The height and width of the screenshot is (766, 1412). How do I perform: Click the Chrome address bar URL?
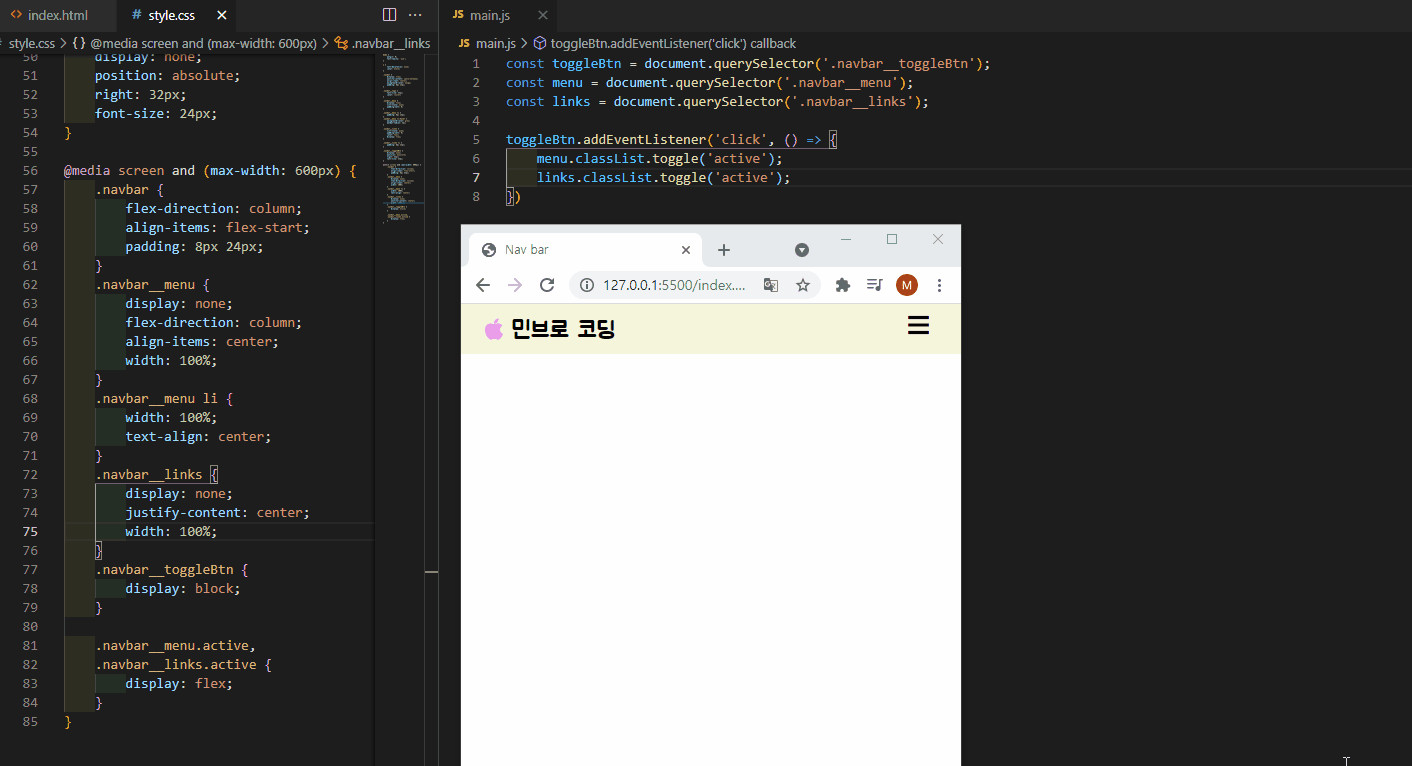click(x=674, y=285)
